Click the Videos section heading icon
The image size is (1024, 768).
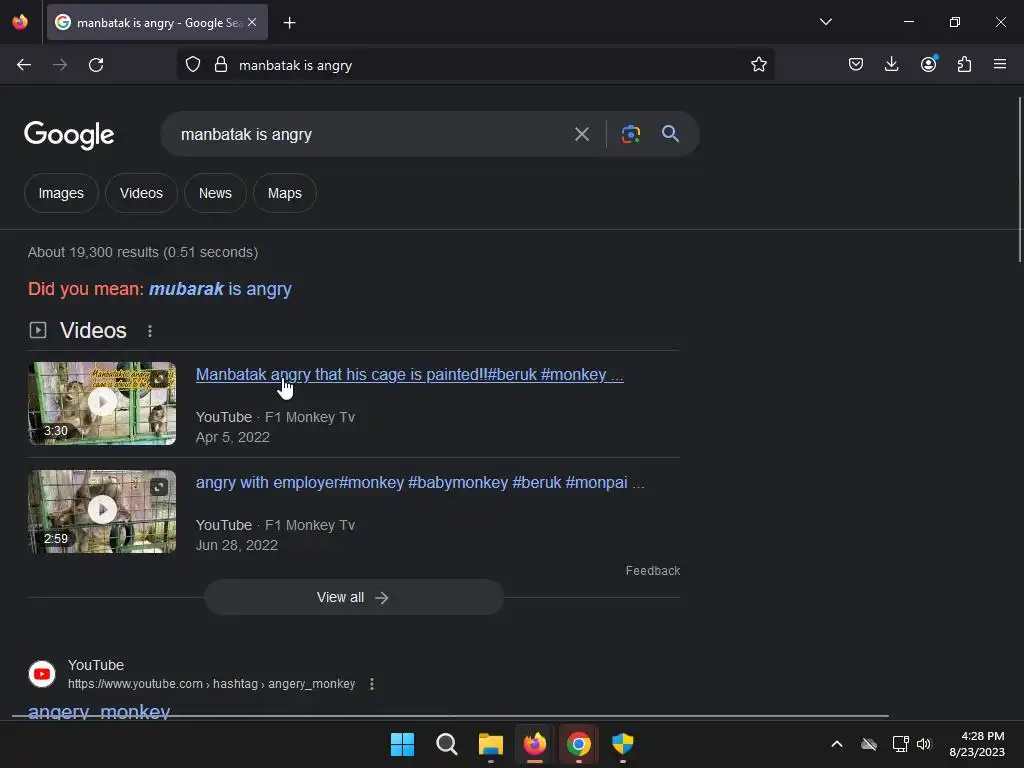(x=38, y=330)
